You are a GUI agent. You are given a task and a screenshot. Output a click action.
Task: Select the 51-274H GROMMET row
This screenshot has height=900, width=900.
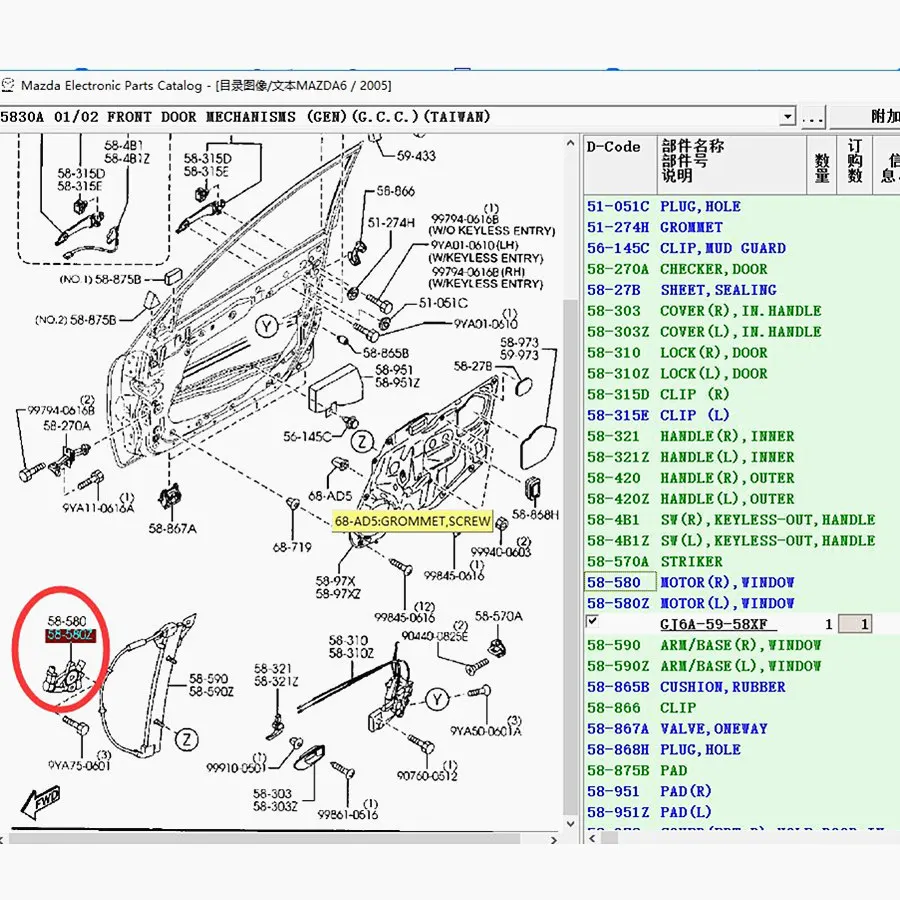coord(742,227)
